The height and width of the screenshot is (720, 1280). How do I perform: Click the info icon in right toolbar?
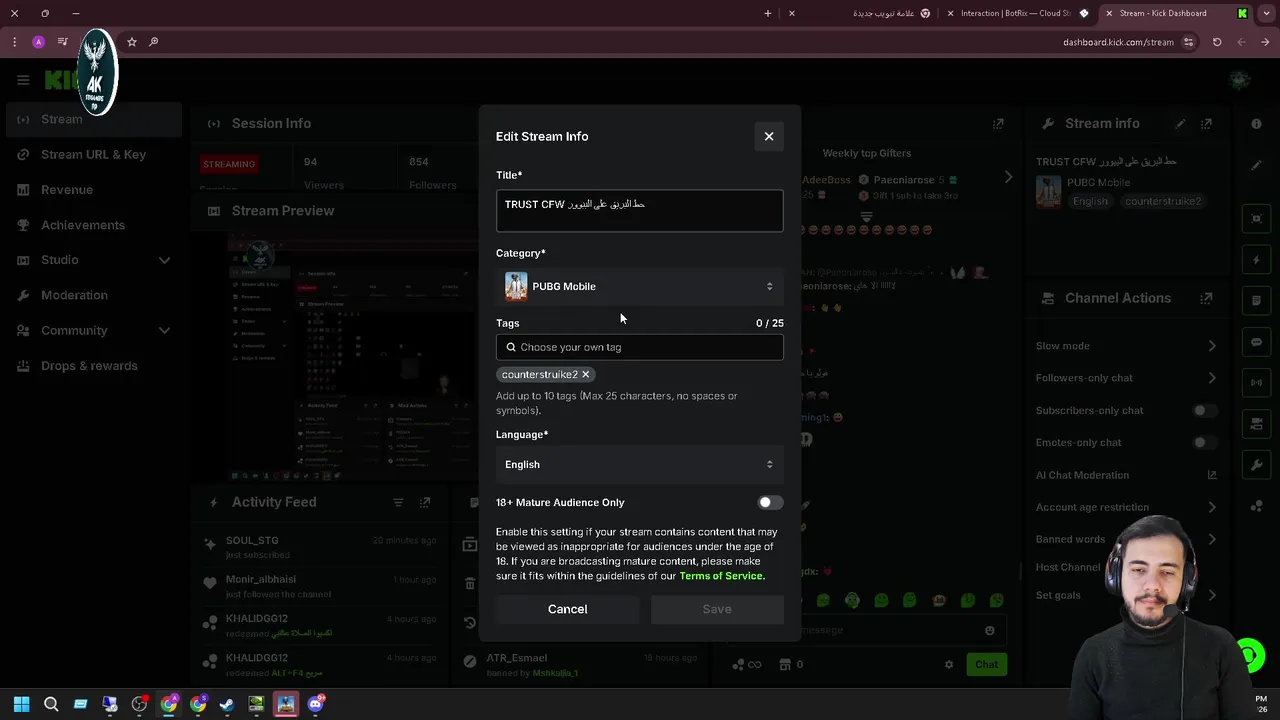click(x=1257, y=124)
